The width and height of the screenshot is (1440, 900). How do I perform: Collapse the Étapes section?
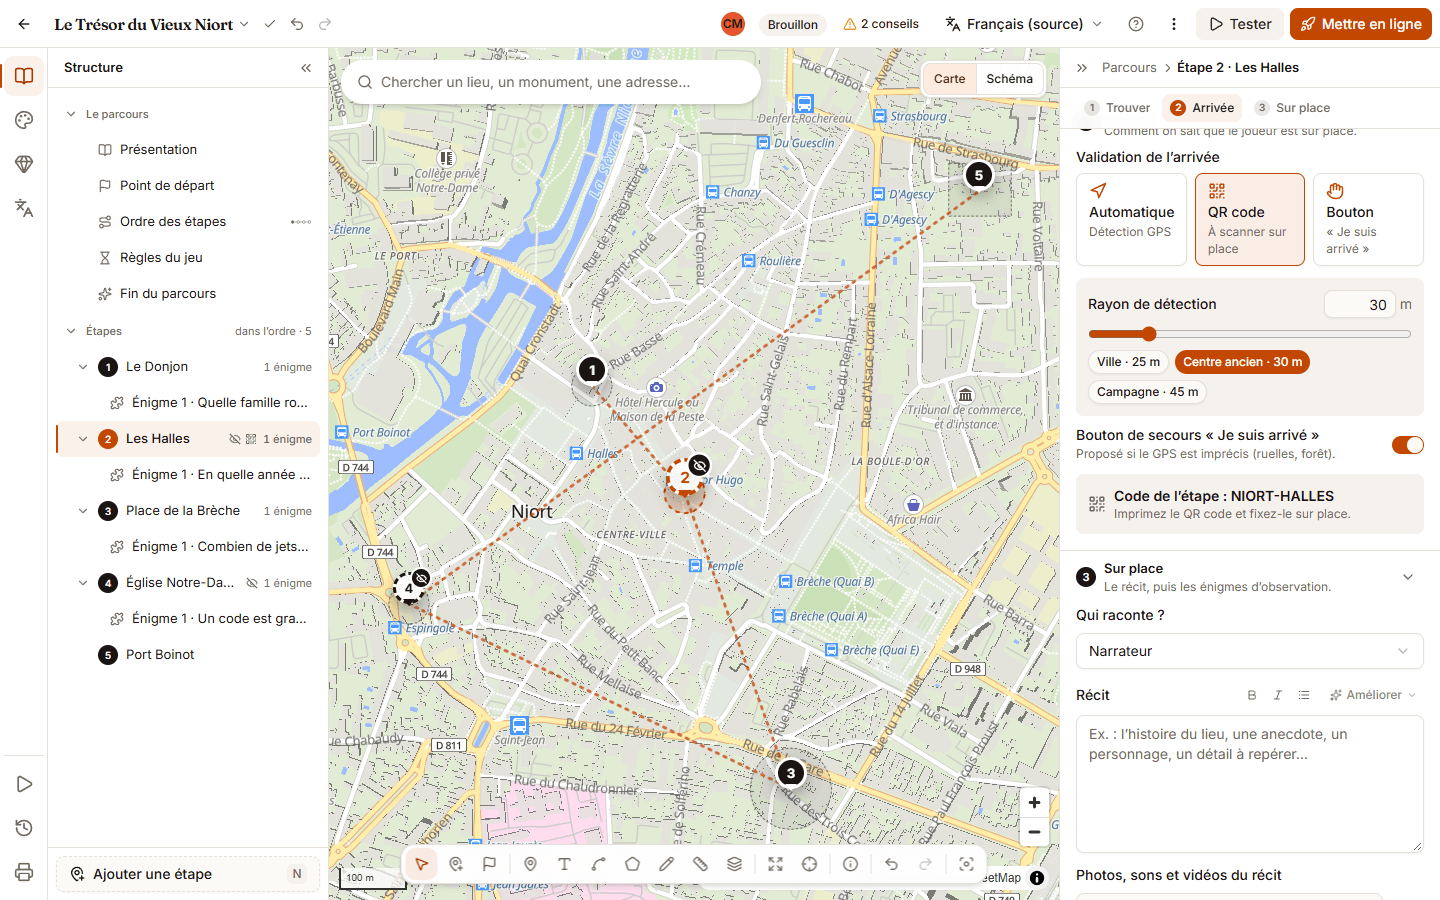[71, 331]
